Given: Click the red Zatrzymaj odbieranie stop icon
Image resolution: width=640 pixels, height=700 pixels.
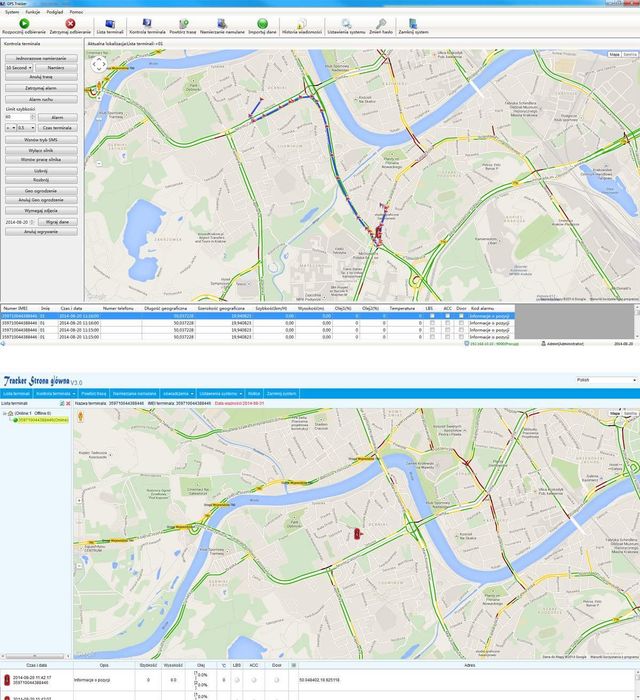Looking at the screenshot, I should [x=70, y=23].
